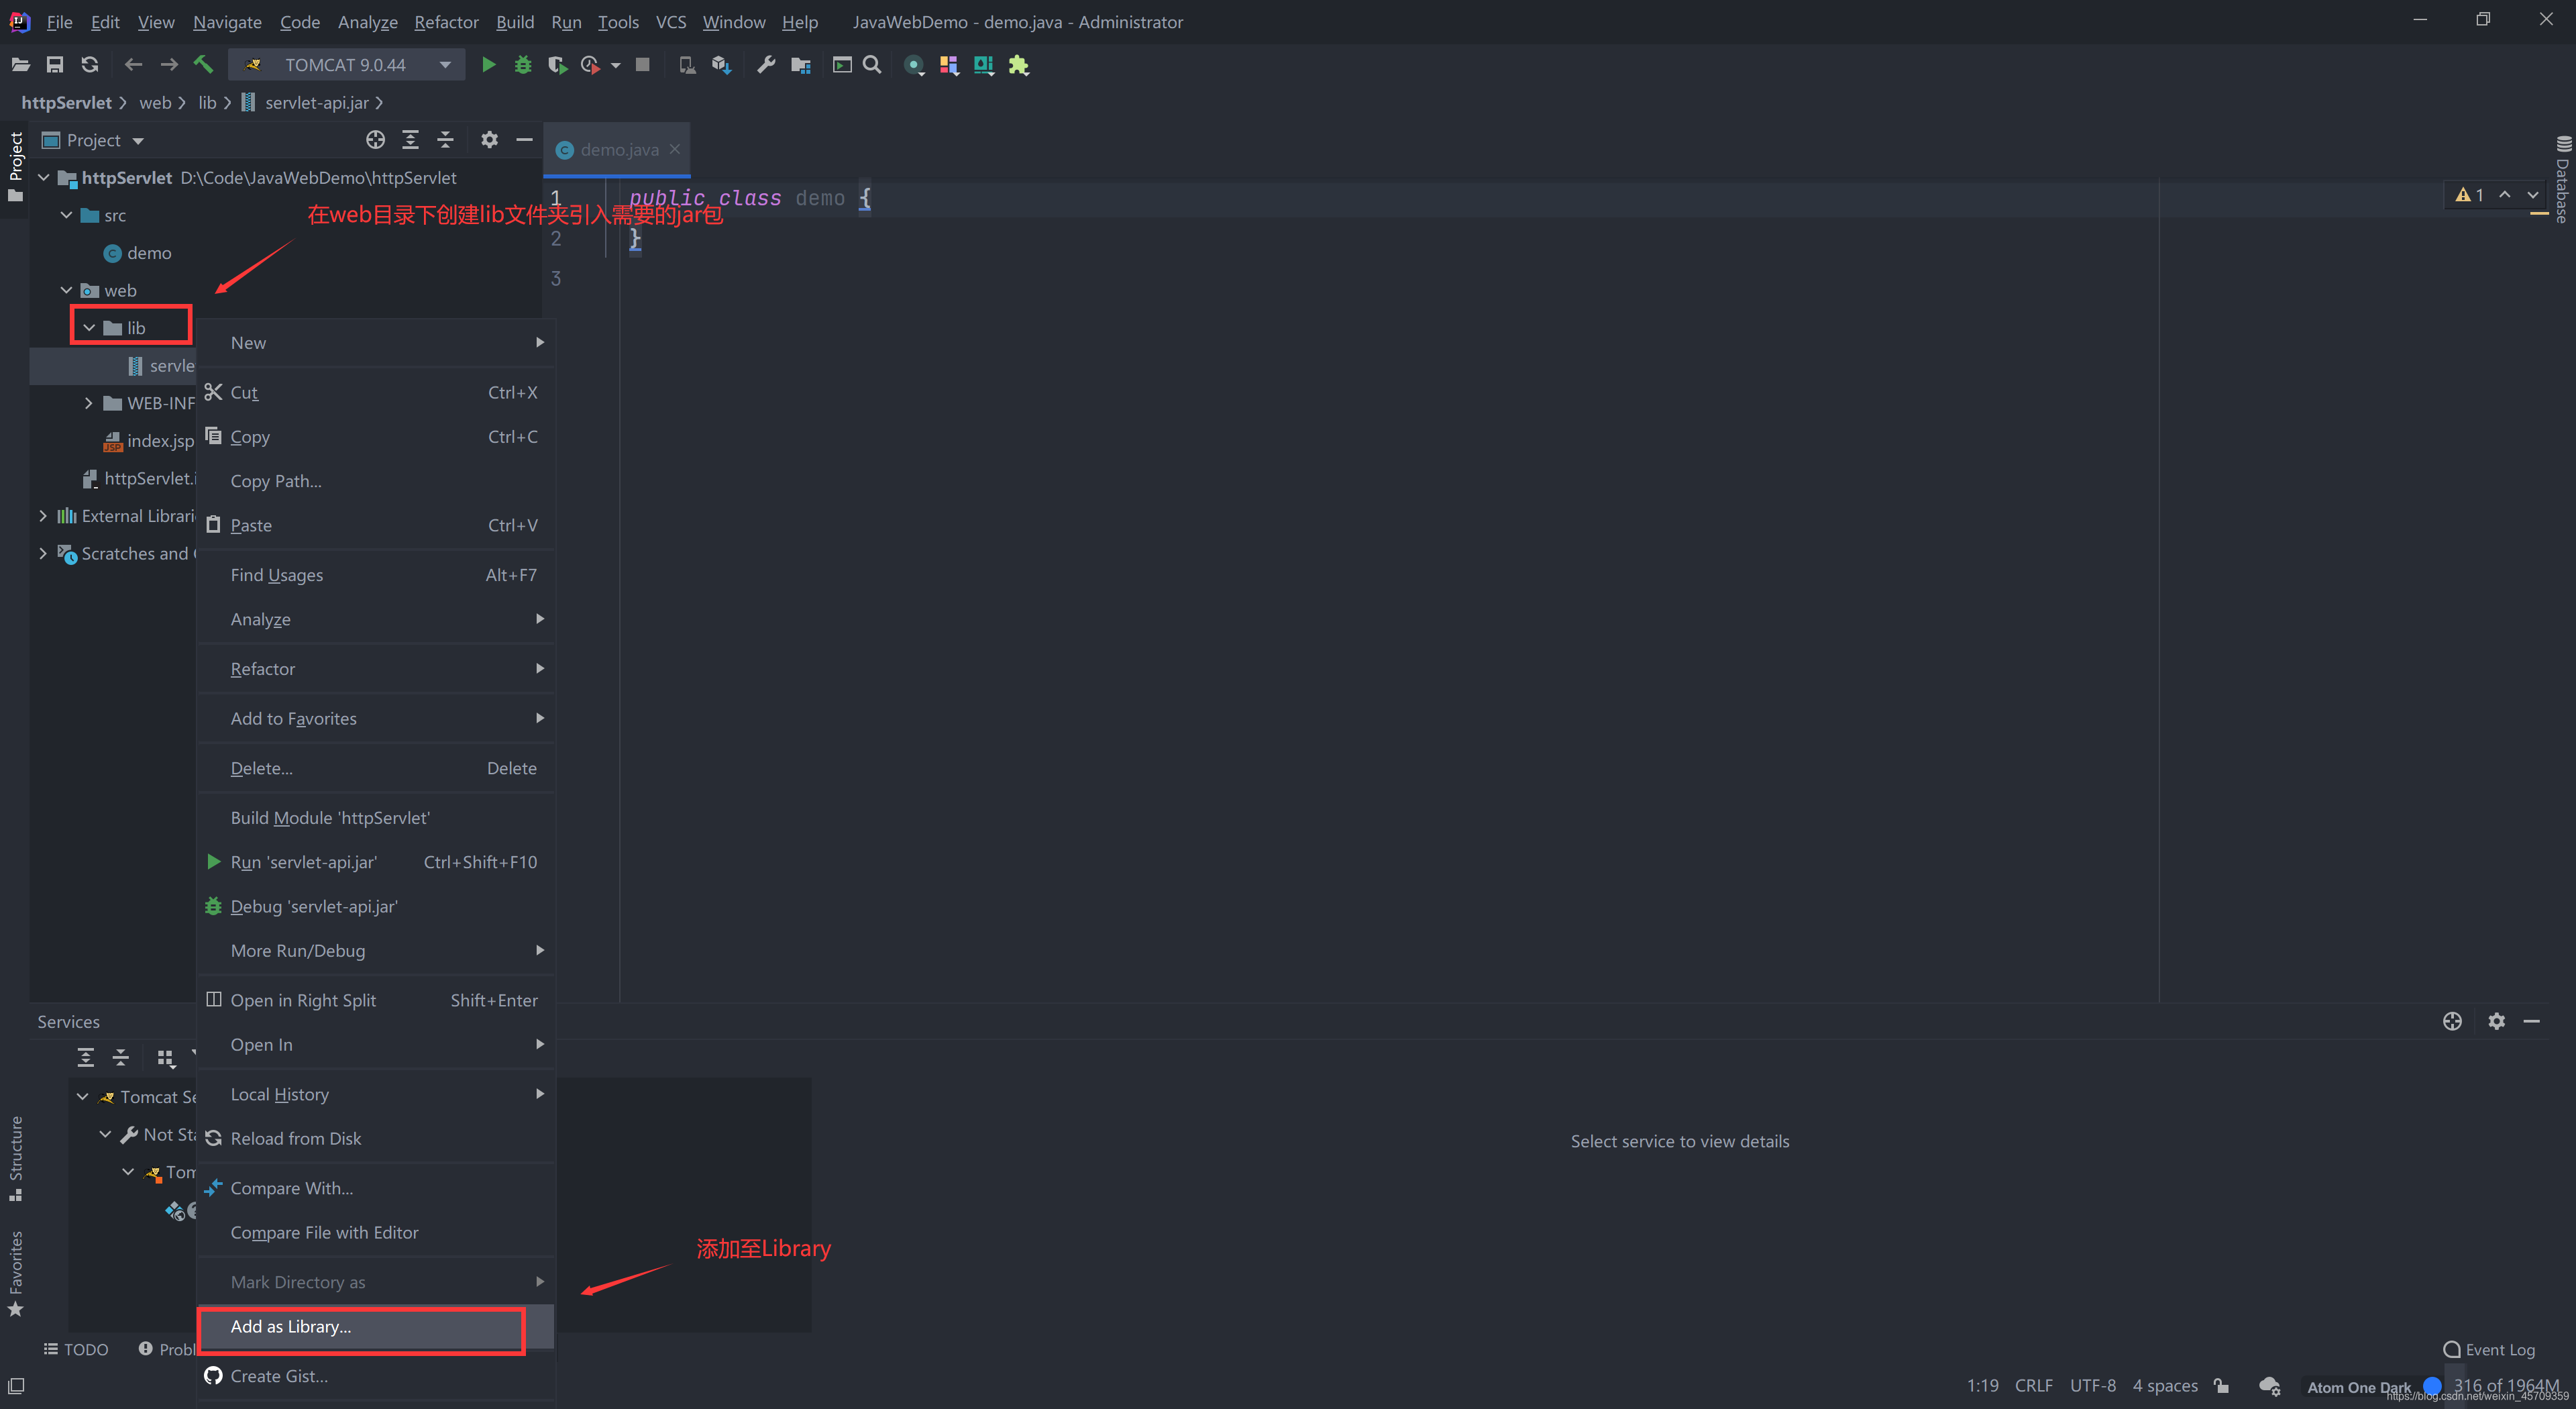Click the Forward navigation arrow
This screenshot has height=1409, width=2576.
coord(169,65)
